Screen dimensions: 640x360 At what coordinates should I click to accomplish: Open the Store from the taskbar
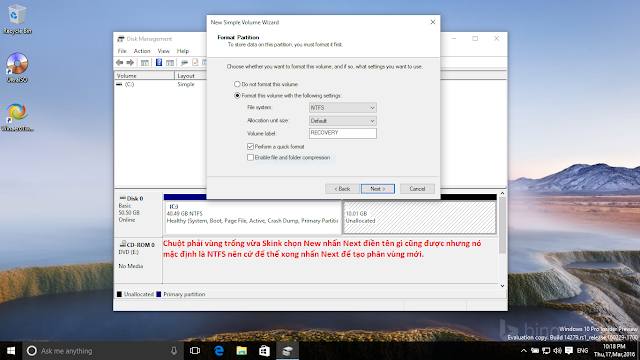click(x=264, y=351)
